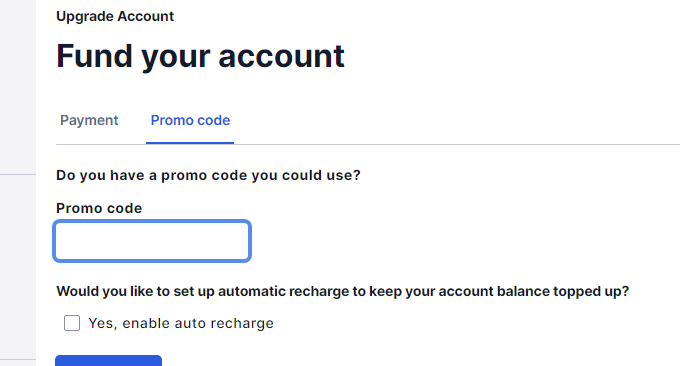
Task: Select the Promo code tab
Action: (x=190, y=120)
